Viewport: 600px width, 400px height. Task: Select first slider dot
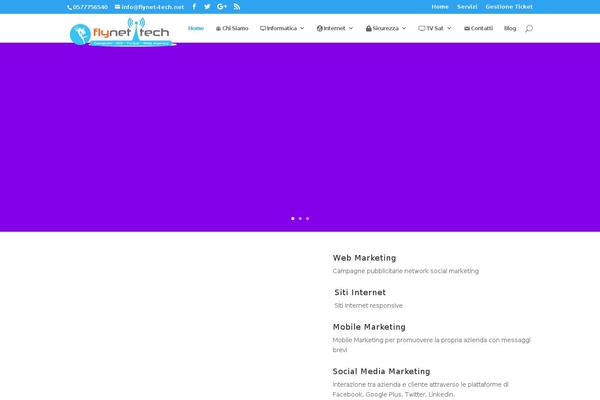coord(293,219)
